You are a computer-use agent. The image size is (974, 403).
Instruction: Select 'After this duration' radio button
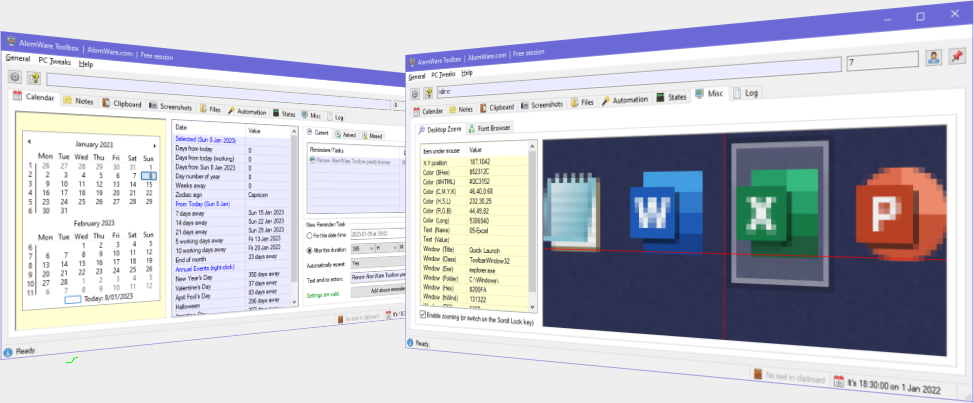pyautogui.click(x=309, y=250)
